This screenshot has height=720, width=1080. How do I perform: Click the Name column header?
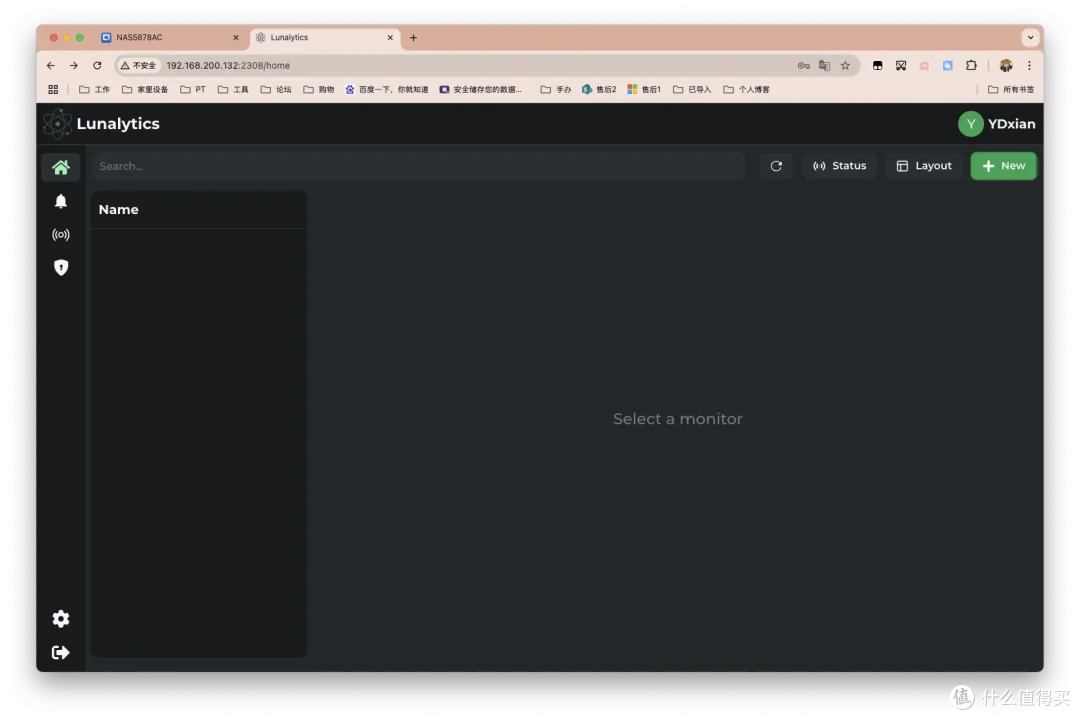click(118, 209)
